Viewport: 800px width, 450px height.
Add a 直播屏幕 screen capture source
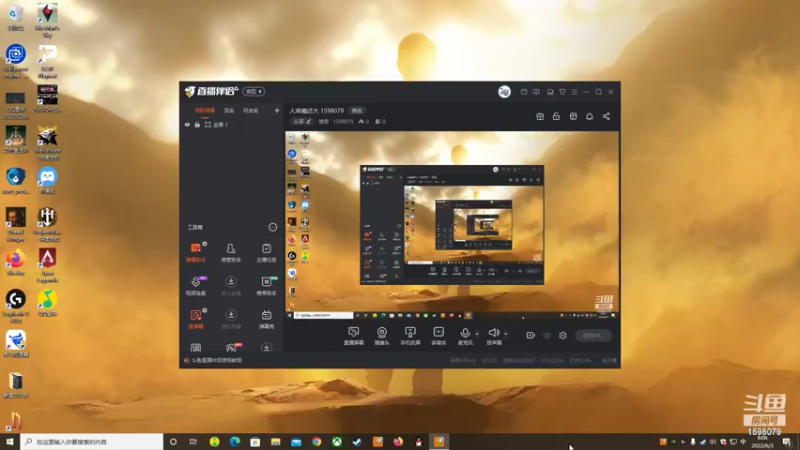coord(354,336)
